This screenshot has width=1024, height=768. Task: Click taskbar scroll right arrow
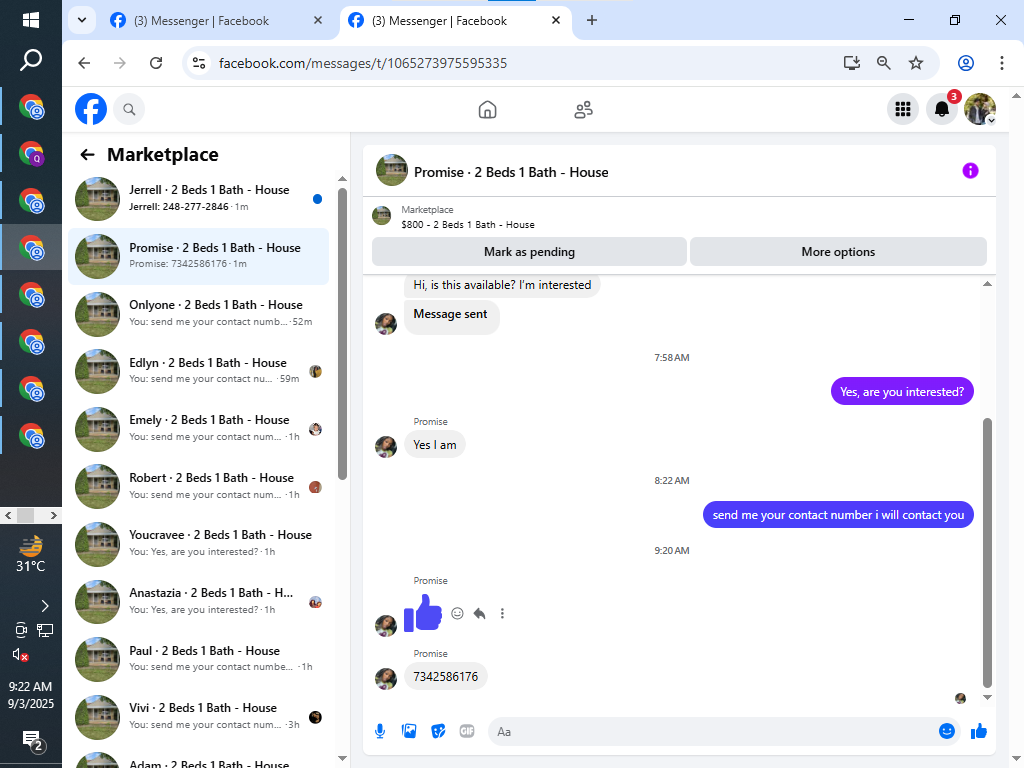[x=54, y=515]
